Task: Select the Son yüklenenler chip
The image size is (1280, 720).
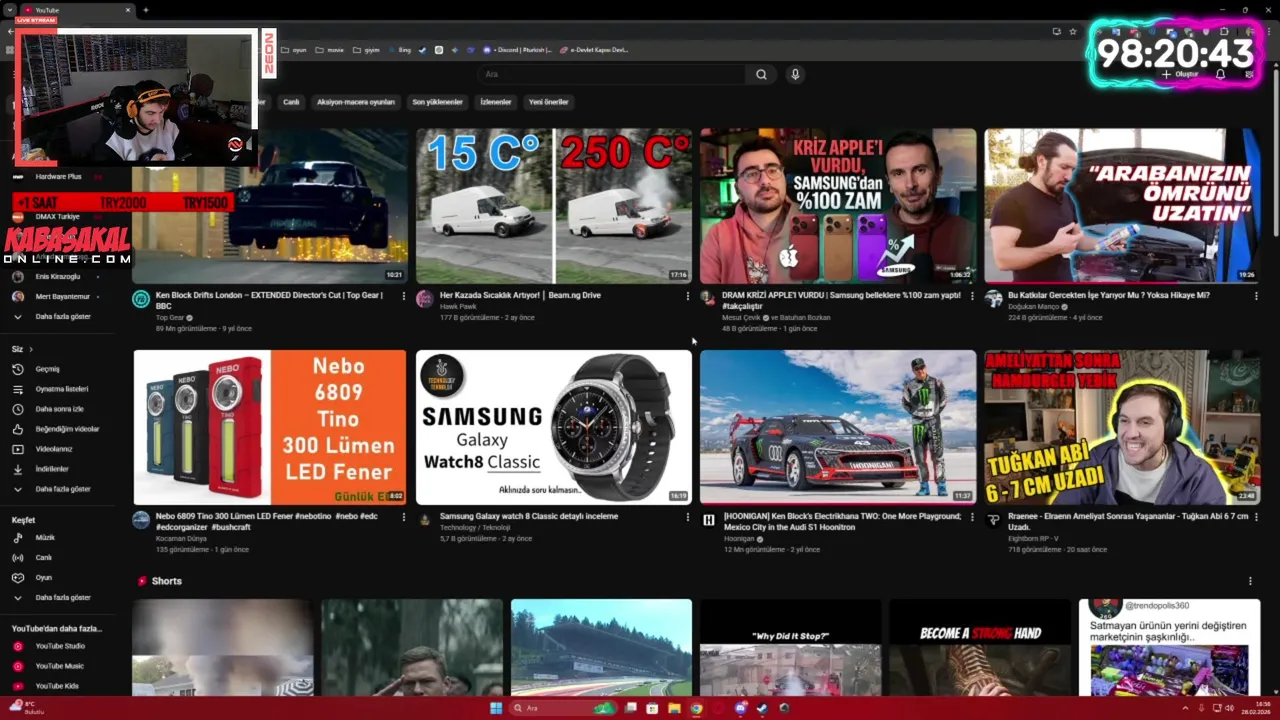Action: click(438, 102)
